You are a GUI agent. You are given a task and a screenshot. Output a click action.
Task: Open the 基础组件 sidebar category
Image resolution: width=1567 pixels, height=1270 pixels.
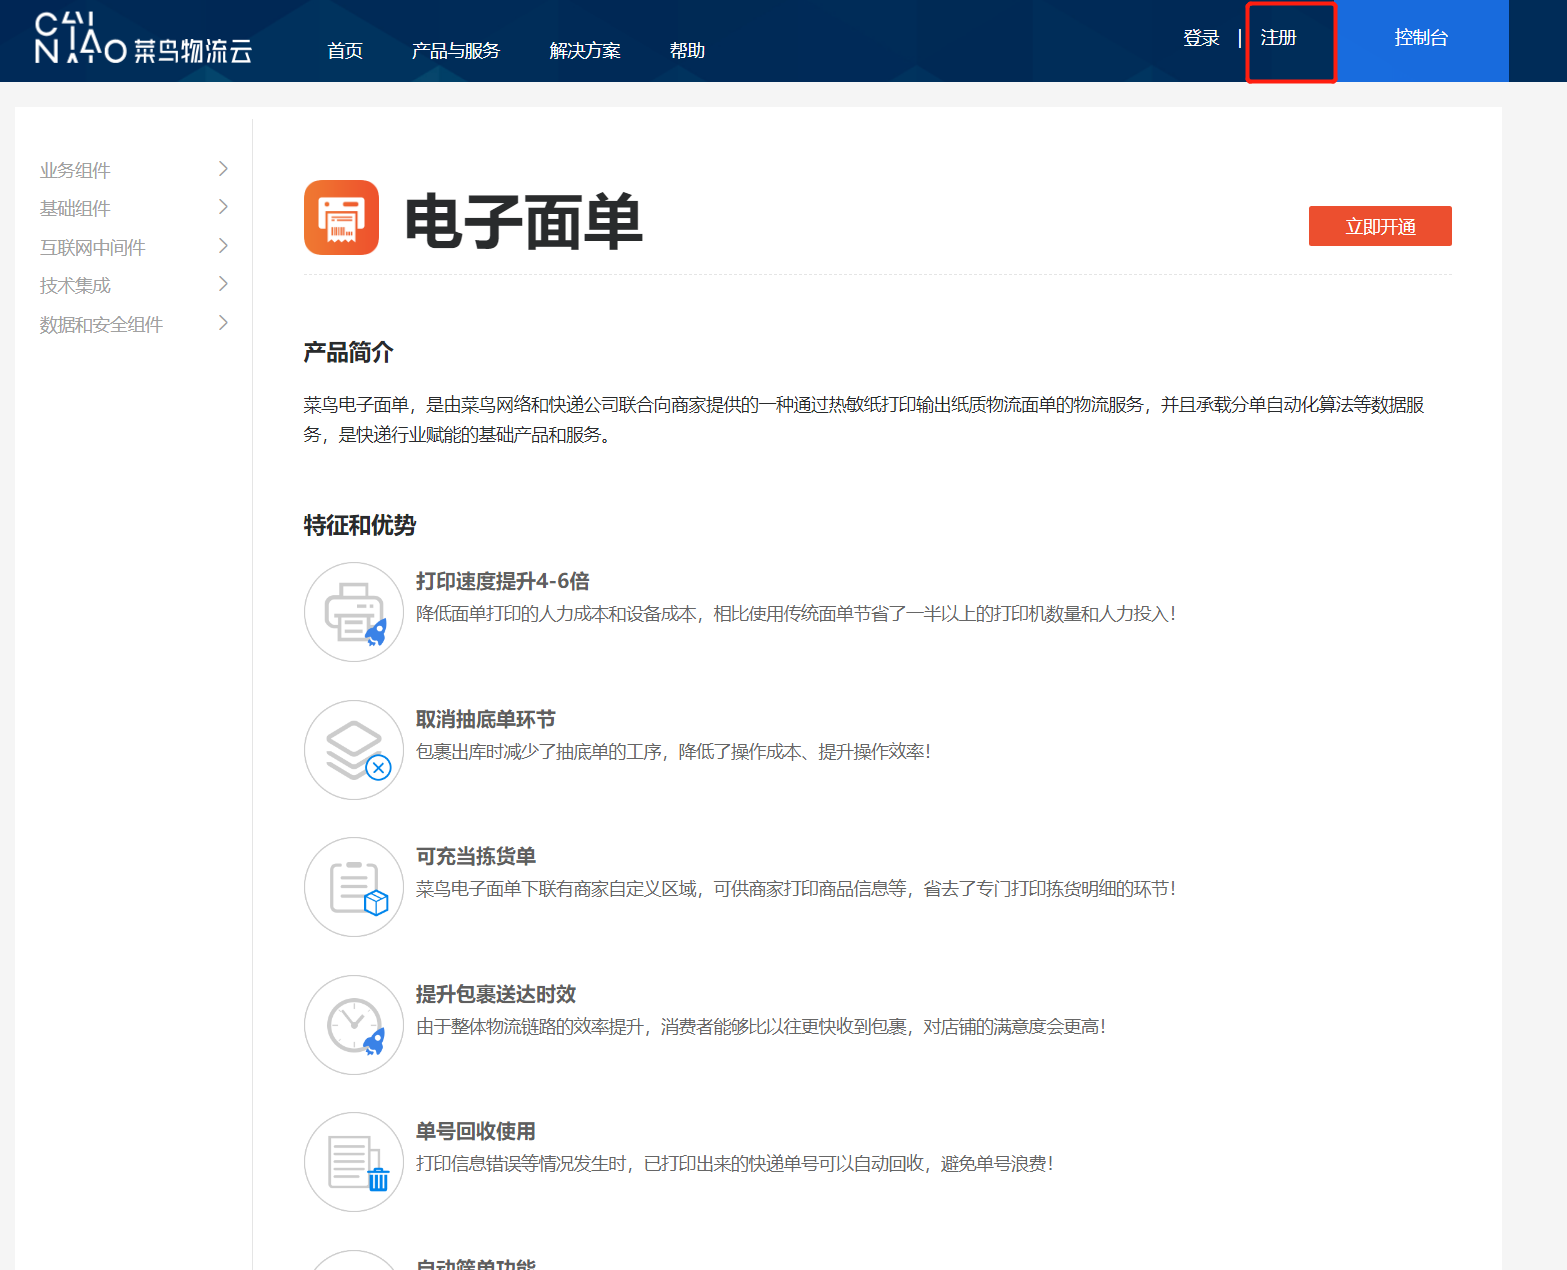coord(75,208)
